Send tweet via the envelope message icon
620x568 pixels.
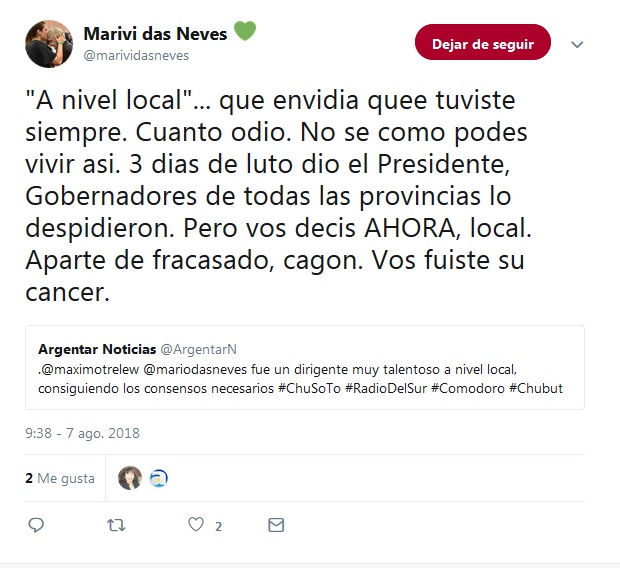(276, 525)
